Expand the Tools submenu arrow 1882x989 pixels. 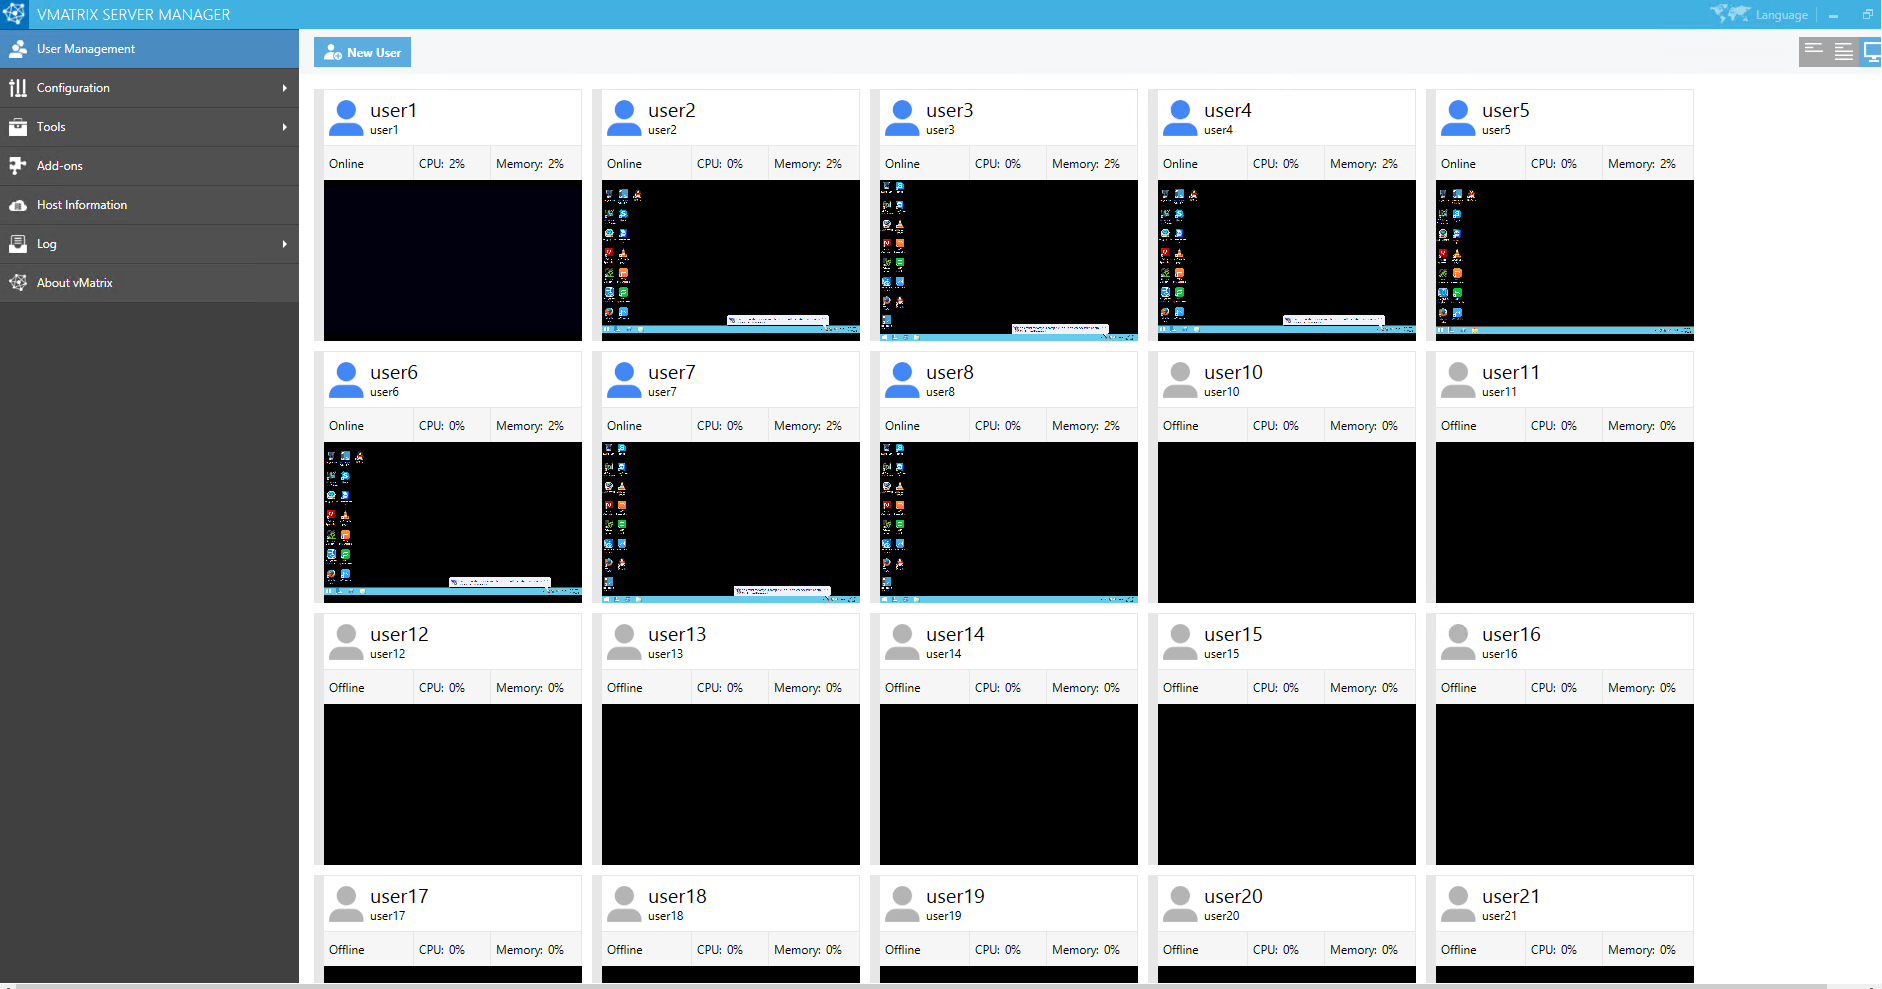point(286,126)
